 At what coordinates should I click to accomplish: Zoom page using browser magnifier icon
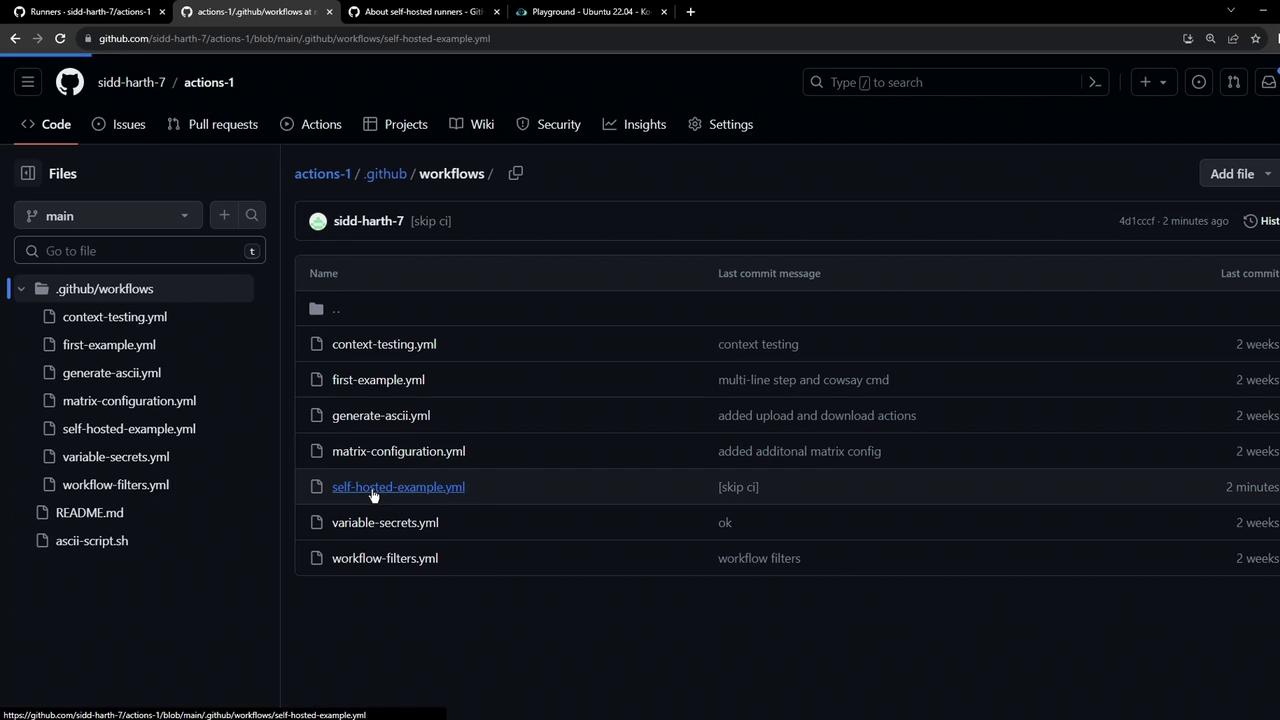(1210, 38)
